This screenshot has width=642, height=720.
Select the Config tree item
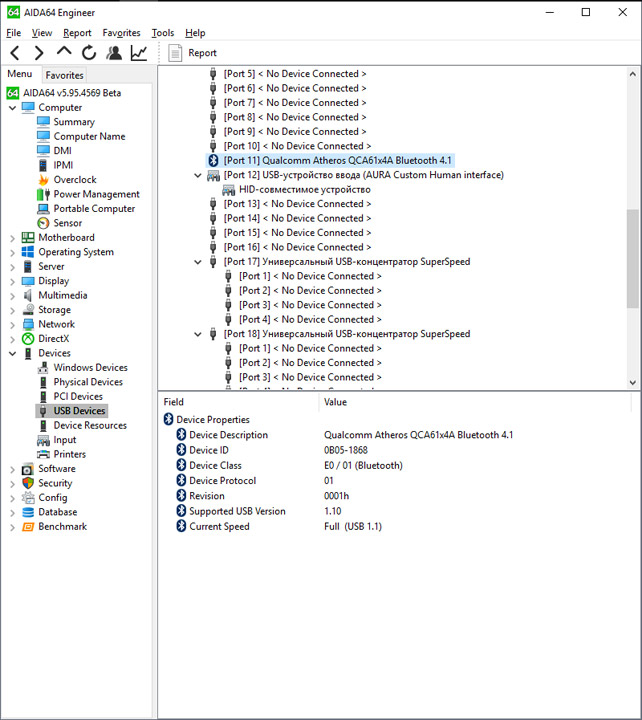53,498
